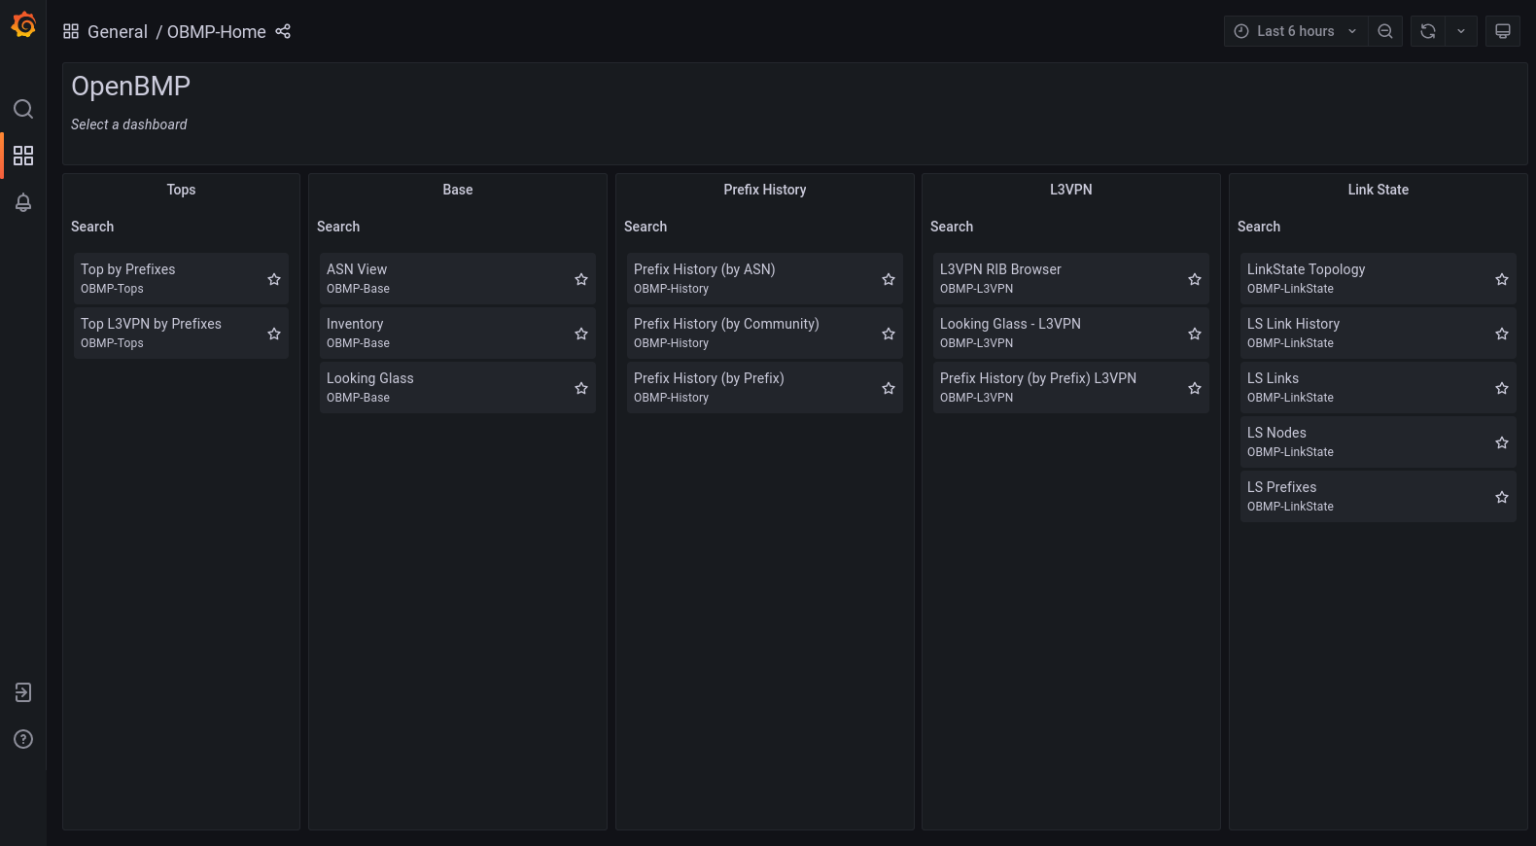Screen dimensions: 1536x846
Task: Zoom out the time range
Action: [1385, 30]
